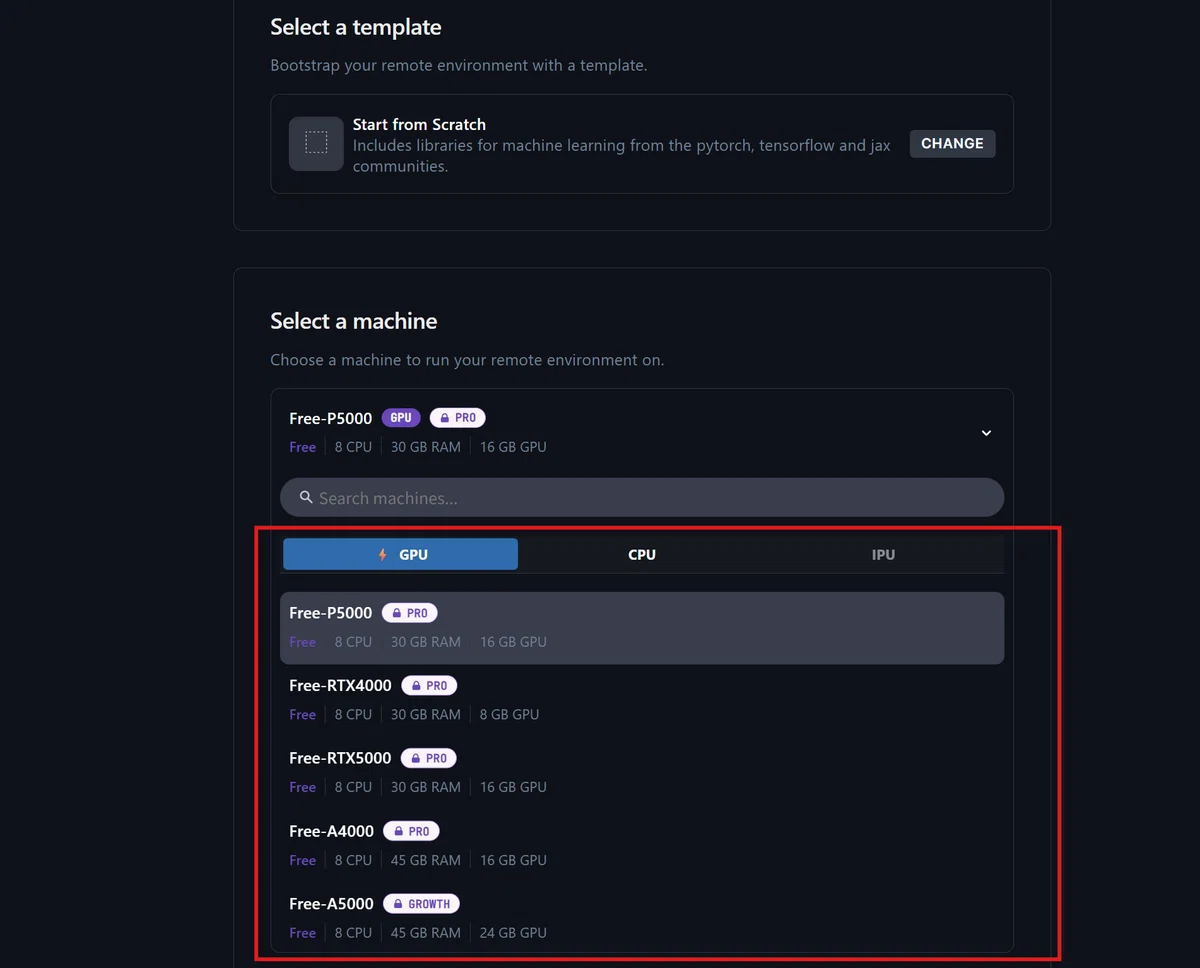Select the GPU tab

(400, 554)
